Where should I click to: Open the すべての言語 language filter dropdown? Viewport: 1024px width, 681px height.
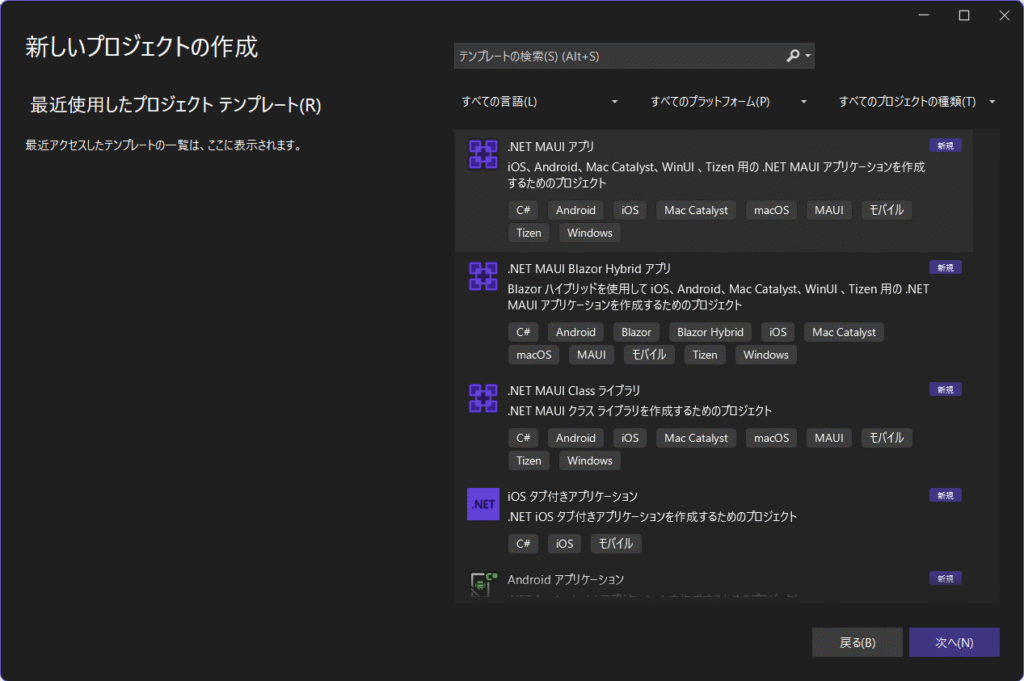point(539,102)
